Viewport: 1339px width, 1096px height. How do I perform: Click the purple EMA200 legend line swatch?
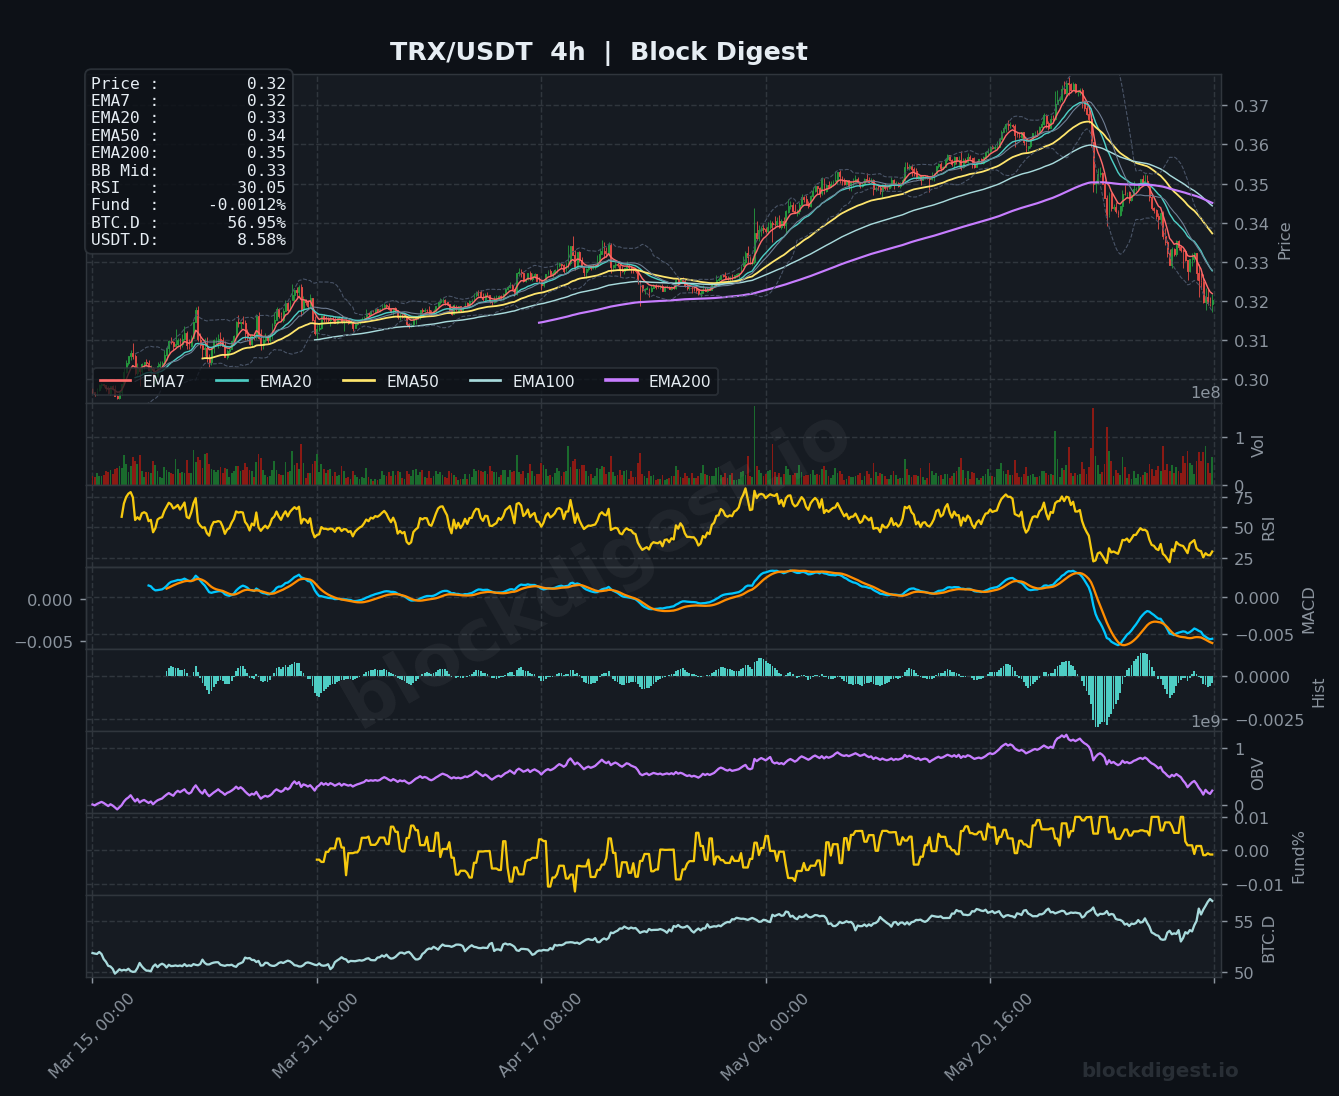[x=621, y=381]
